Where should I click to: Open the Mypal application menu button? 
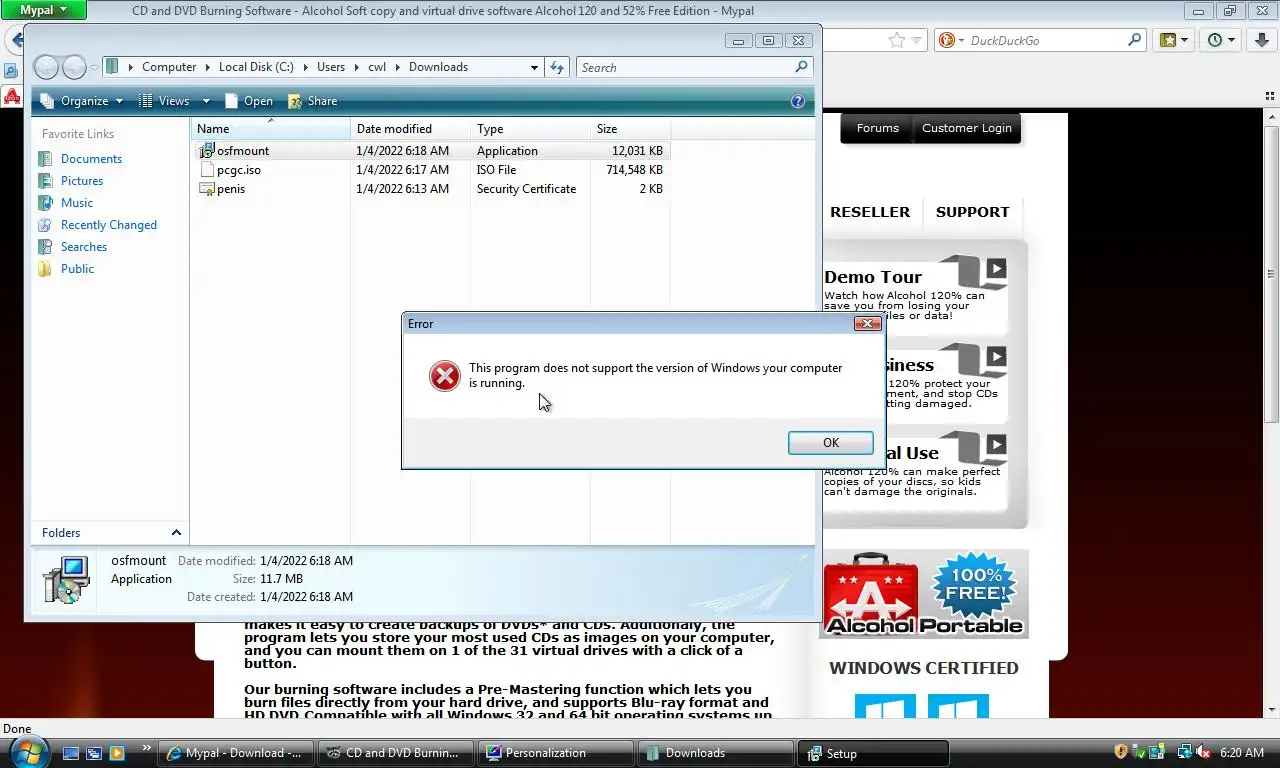tap(43, 10)
